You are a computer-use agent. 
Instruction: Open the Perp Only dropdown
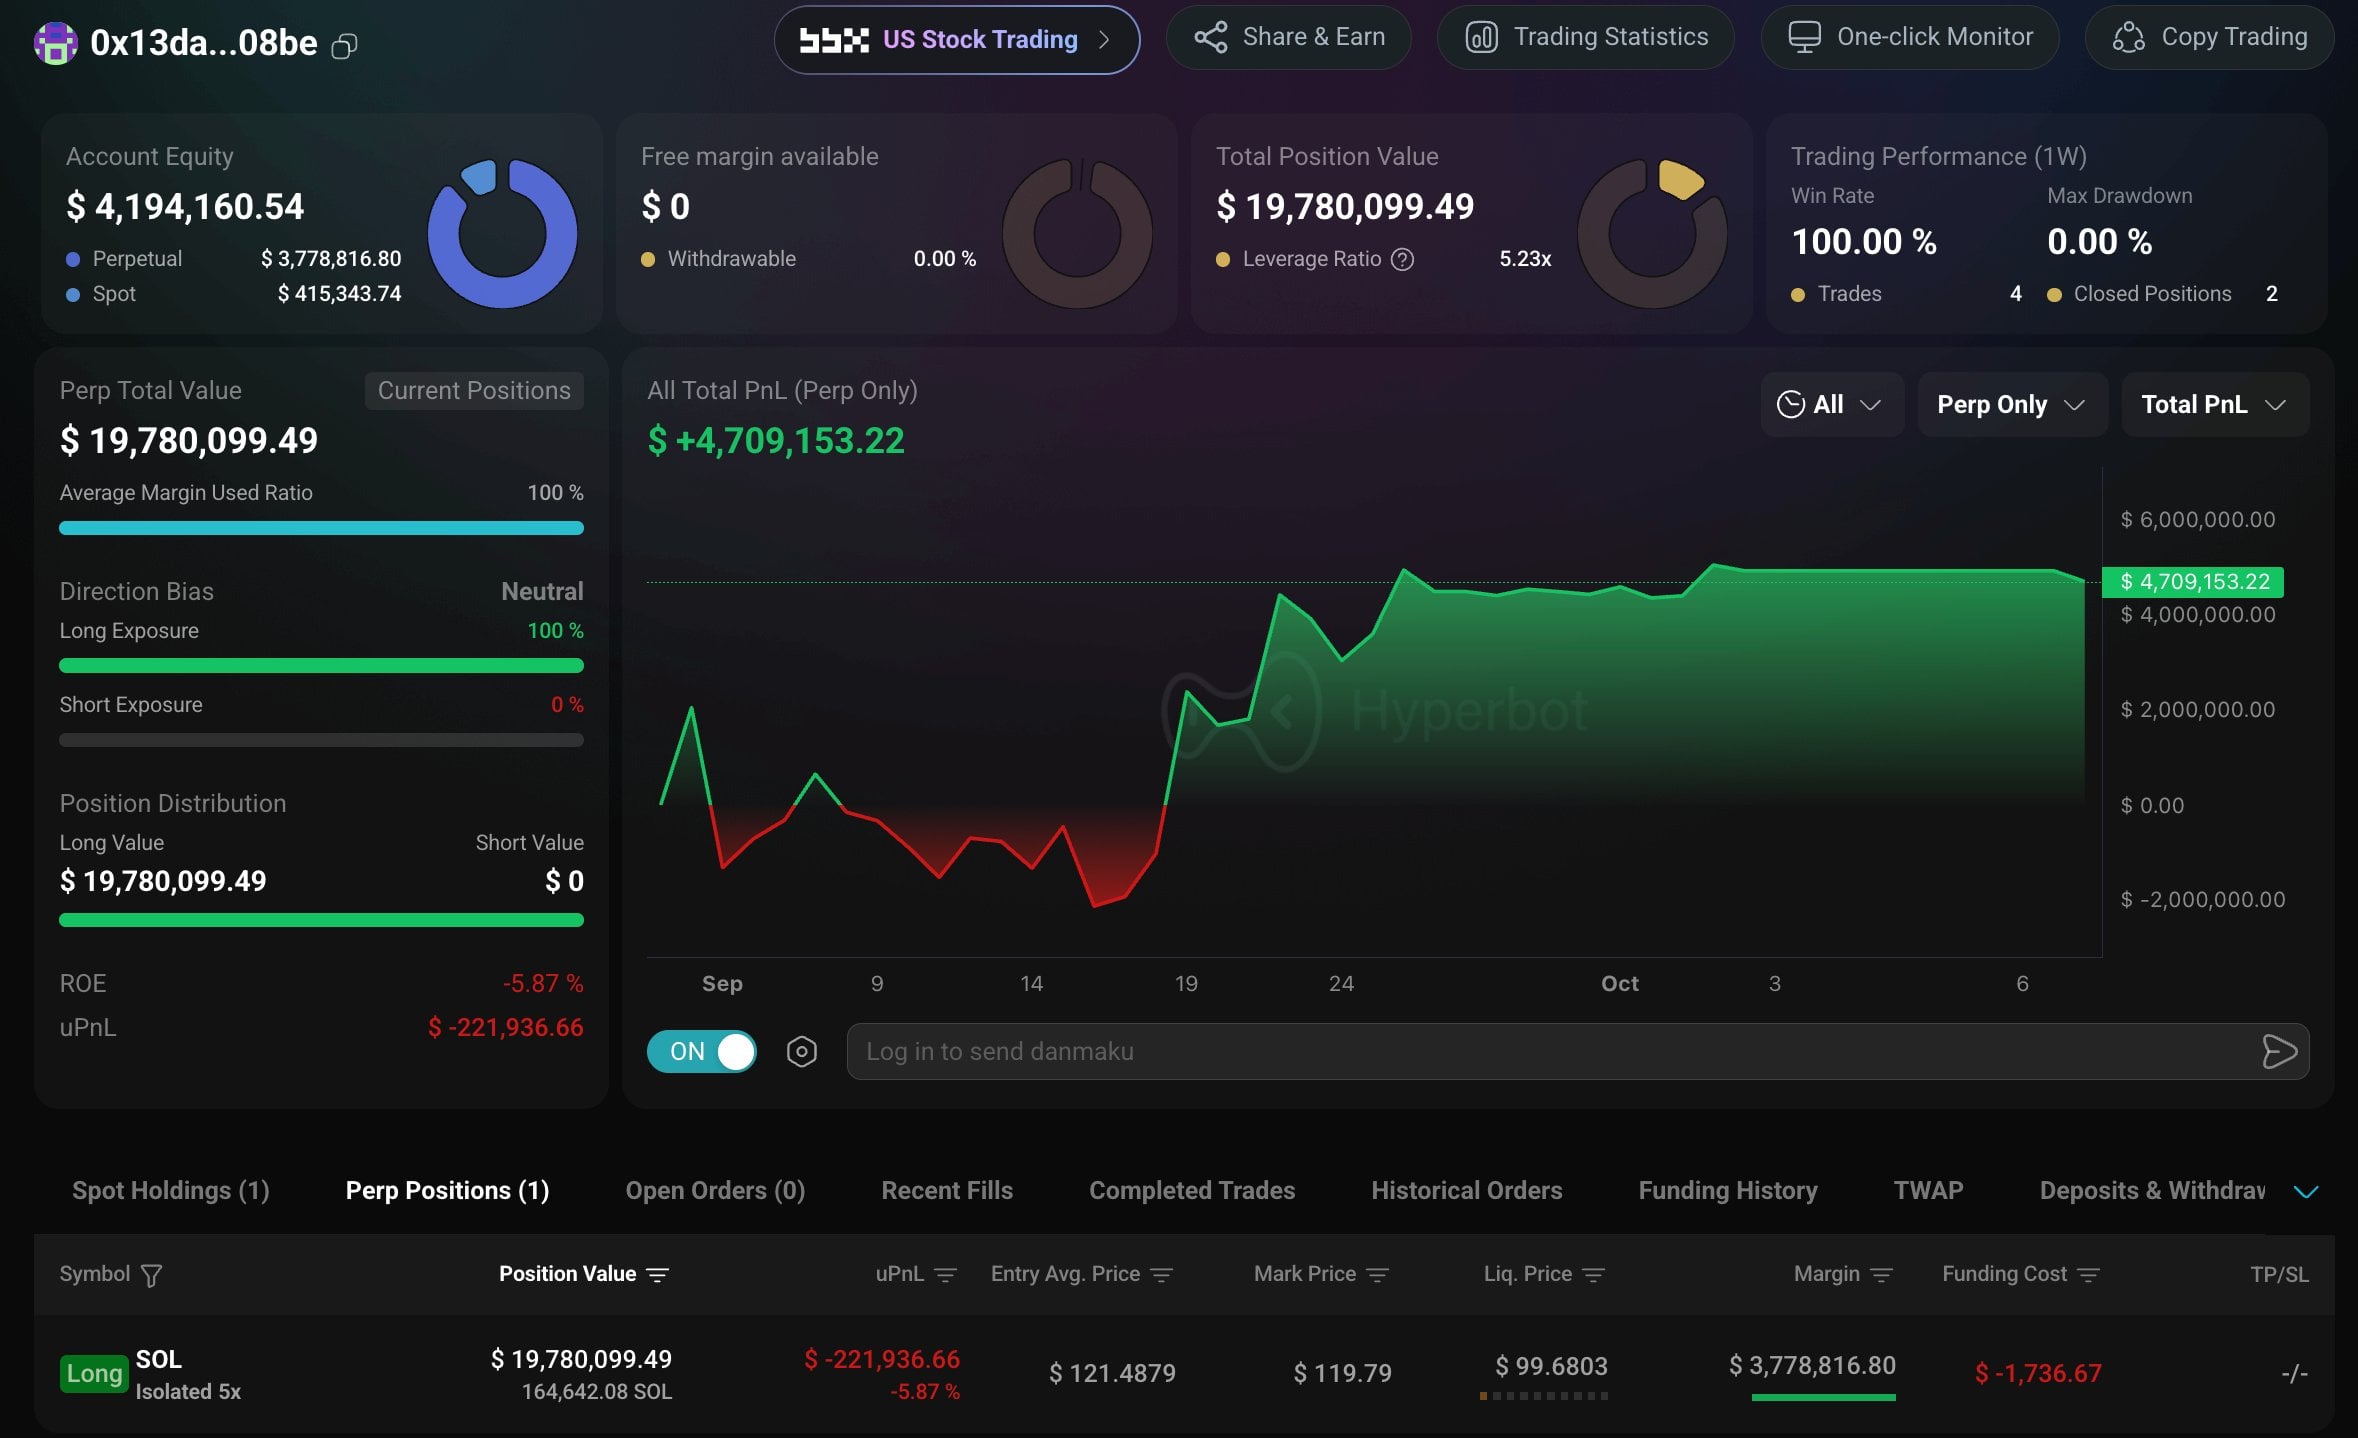tap(2012, 404)
